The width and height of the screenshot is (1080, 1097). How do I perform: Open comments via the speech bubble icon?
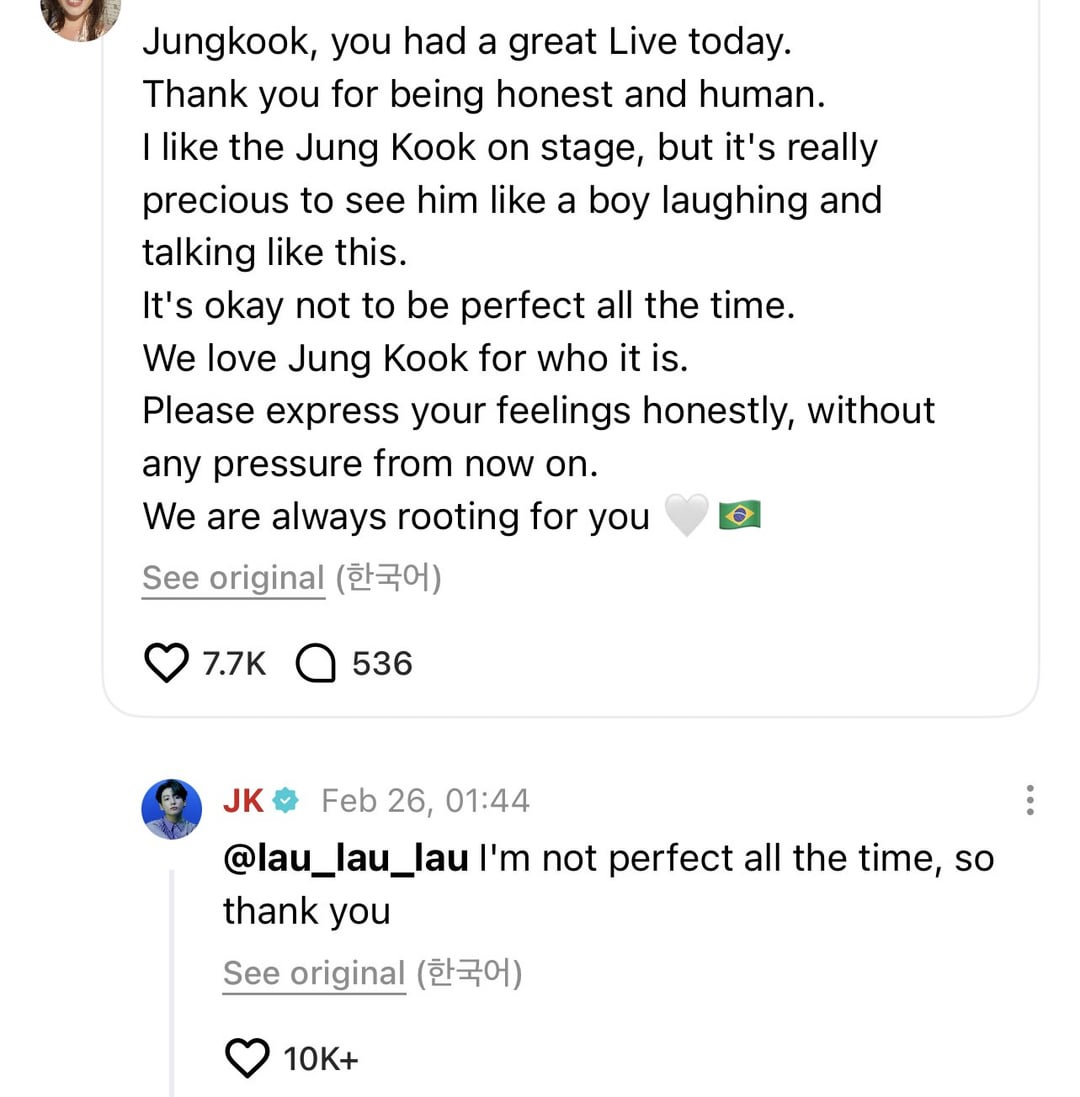click(x=316, y=663)
